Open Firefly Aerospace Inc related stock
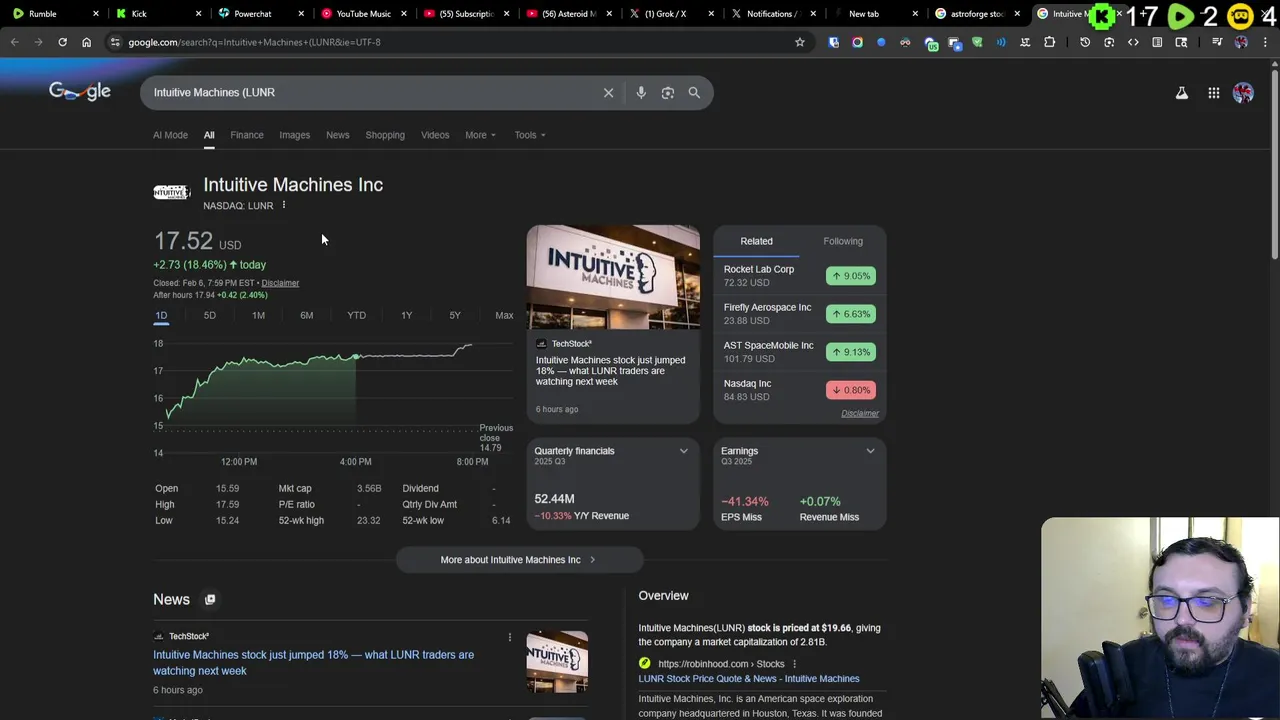The height and width of the screenshot is (720, 1280). (799, 314)
